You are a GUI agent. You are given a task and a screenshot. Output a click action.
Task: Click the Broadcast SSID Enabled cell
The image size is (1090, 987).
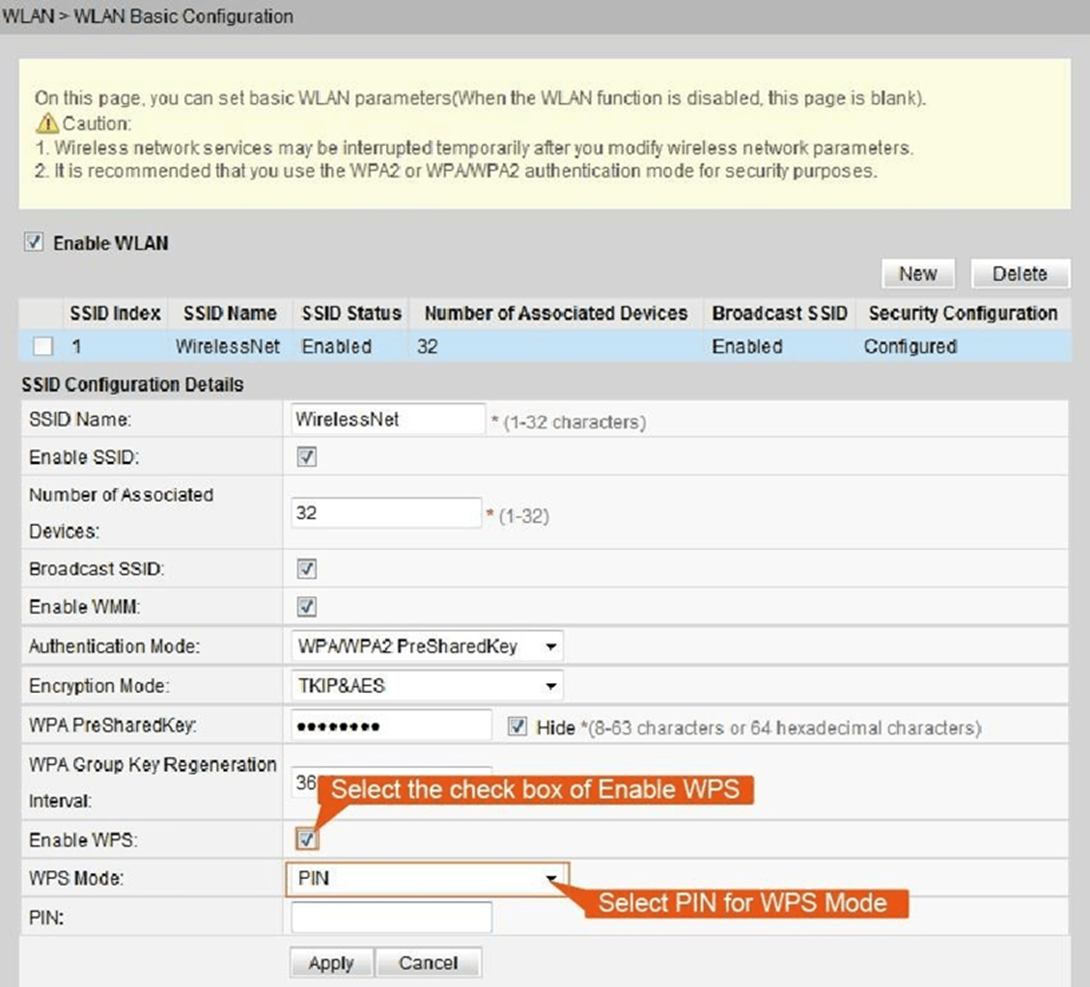[x=747, y=346]
